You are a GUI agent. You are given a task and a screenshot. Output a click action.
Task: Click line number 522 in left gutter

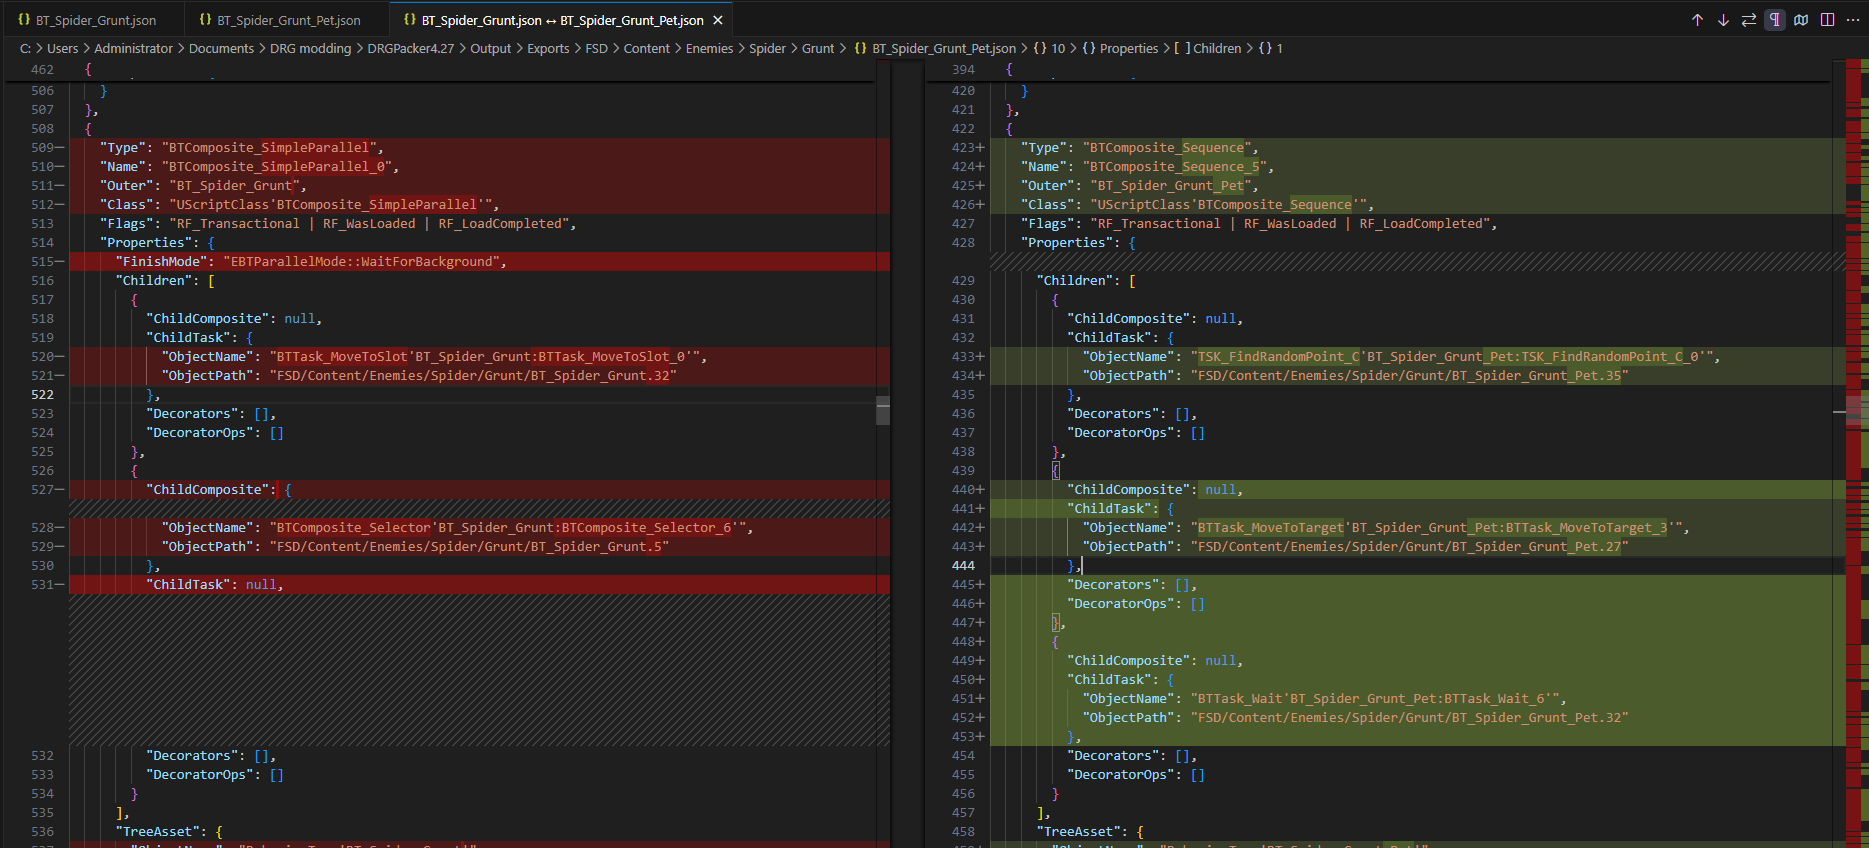(x=42, y=395)
